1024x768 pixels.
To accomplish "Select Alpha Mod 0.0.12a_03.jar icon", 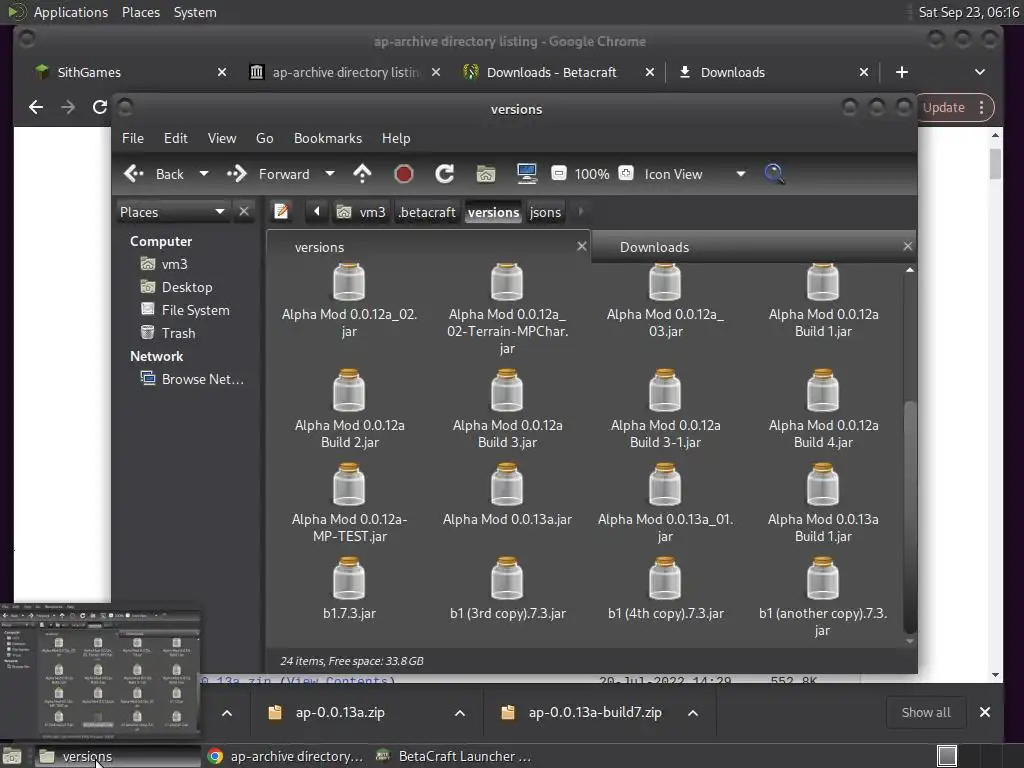I will point(665,281).
